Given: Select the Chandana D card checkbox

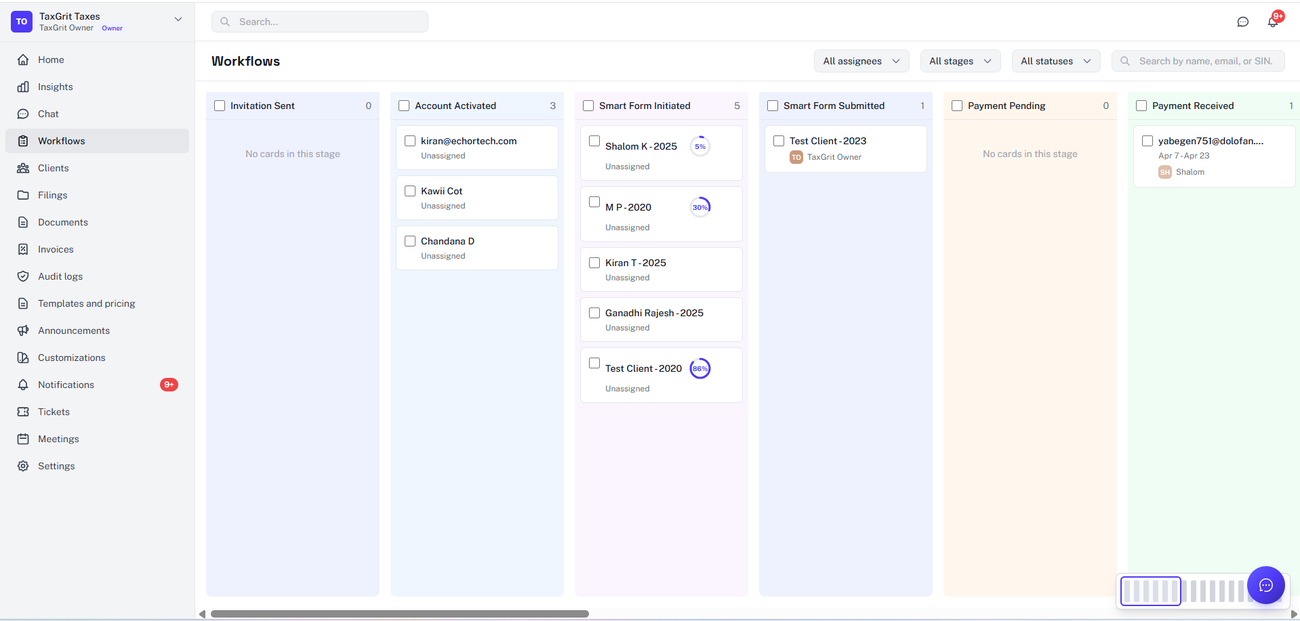Looking at the screenshot, I should [410, 241].
